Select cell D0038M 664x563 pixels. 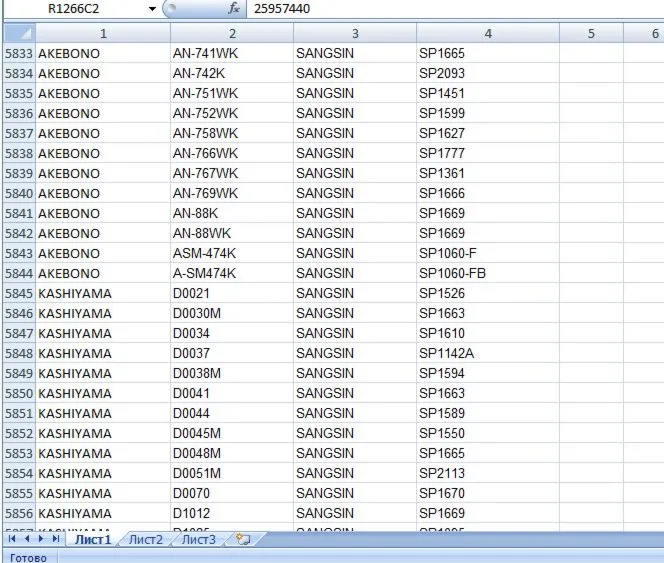[x=232, y=373]
